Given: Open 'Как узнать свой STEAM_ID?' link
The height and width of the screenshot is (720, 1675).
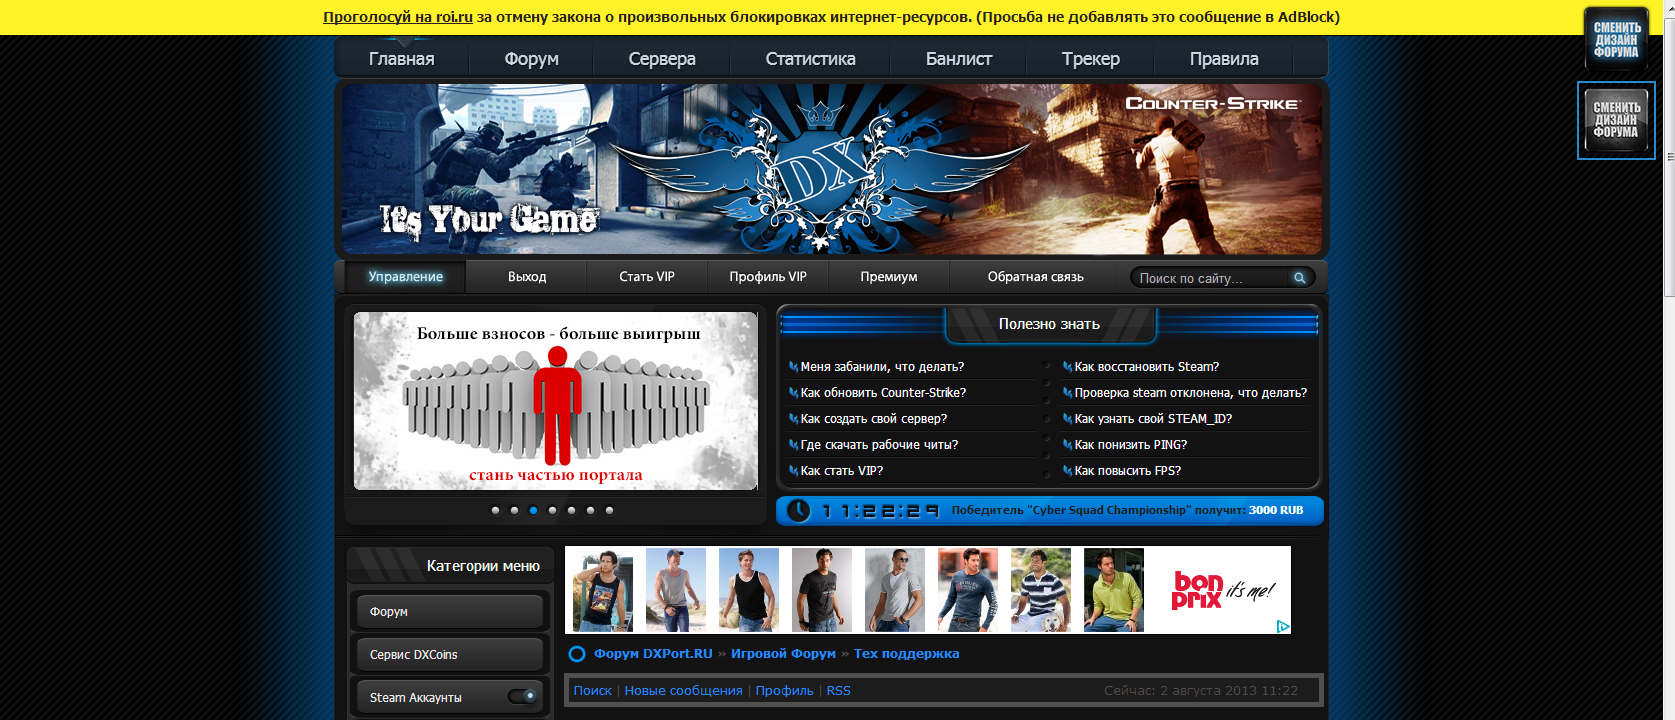Looking at the screenshot, I should (x=1153, y=419).
